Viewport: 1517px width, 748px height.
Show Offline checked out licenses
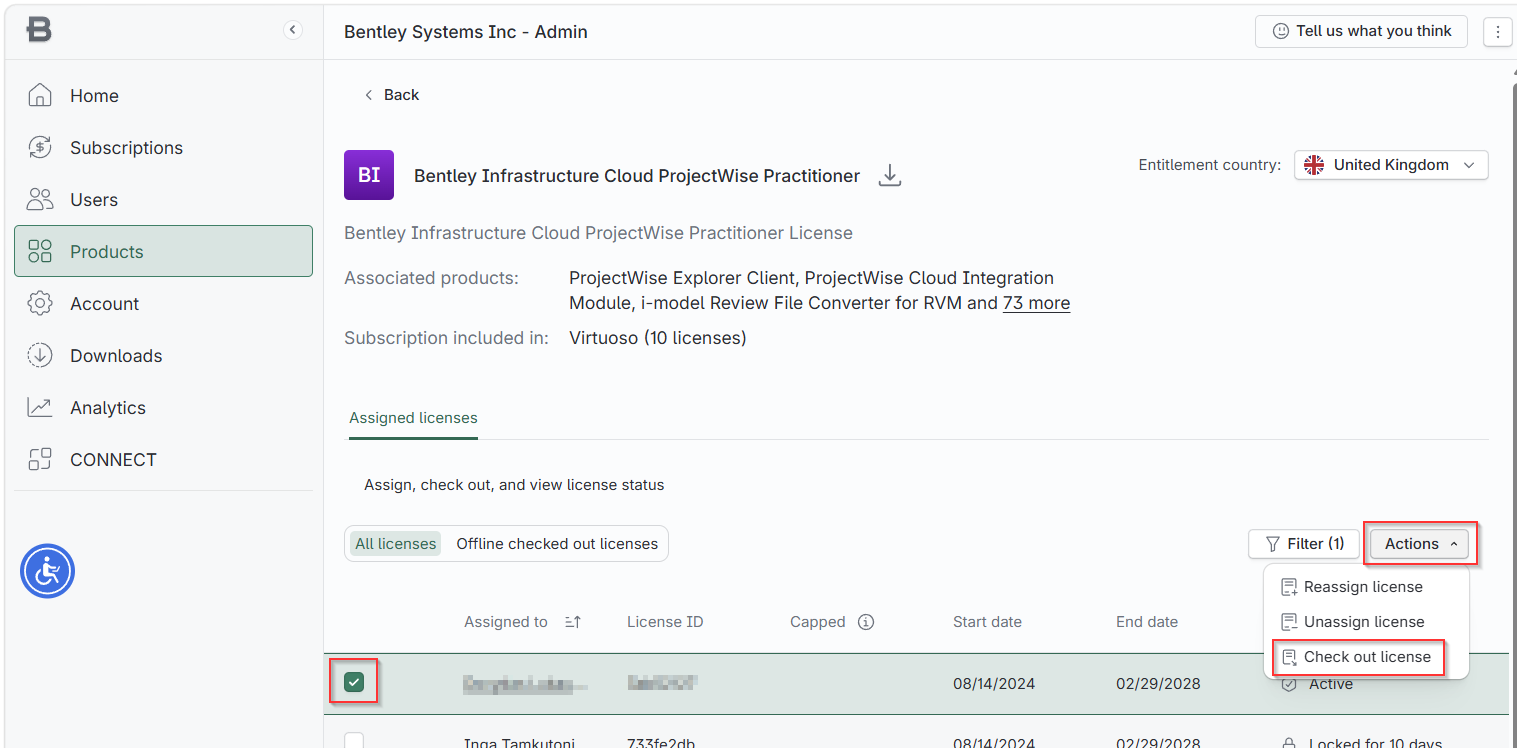pyautogui.click(x=557, y=544)
